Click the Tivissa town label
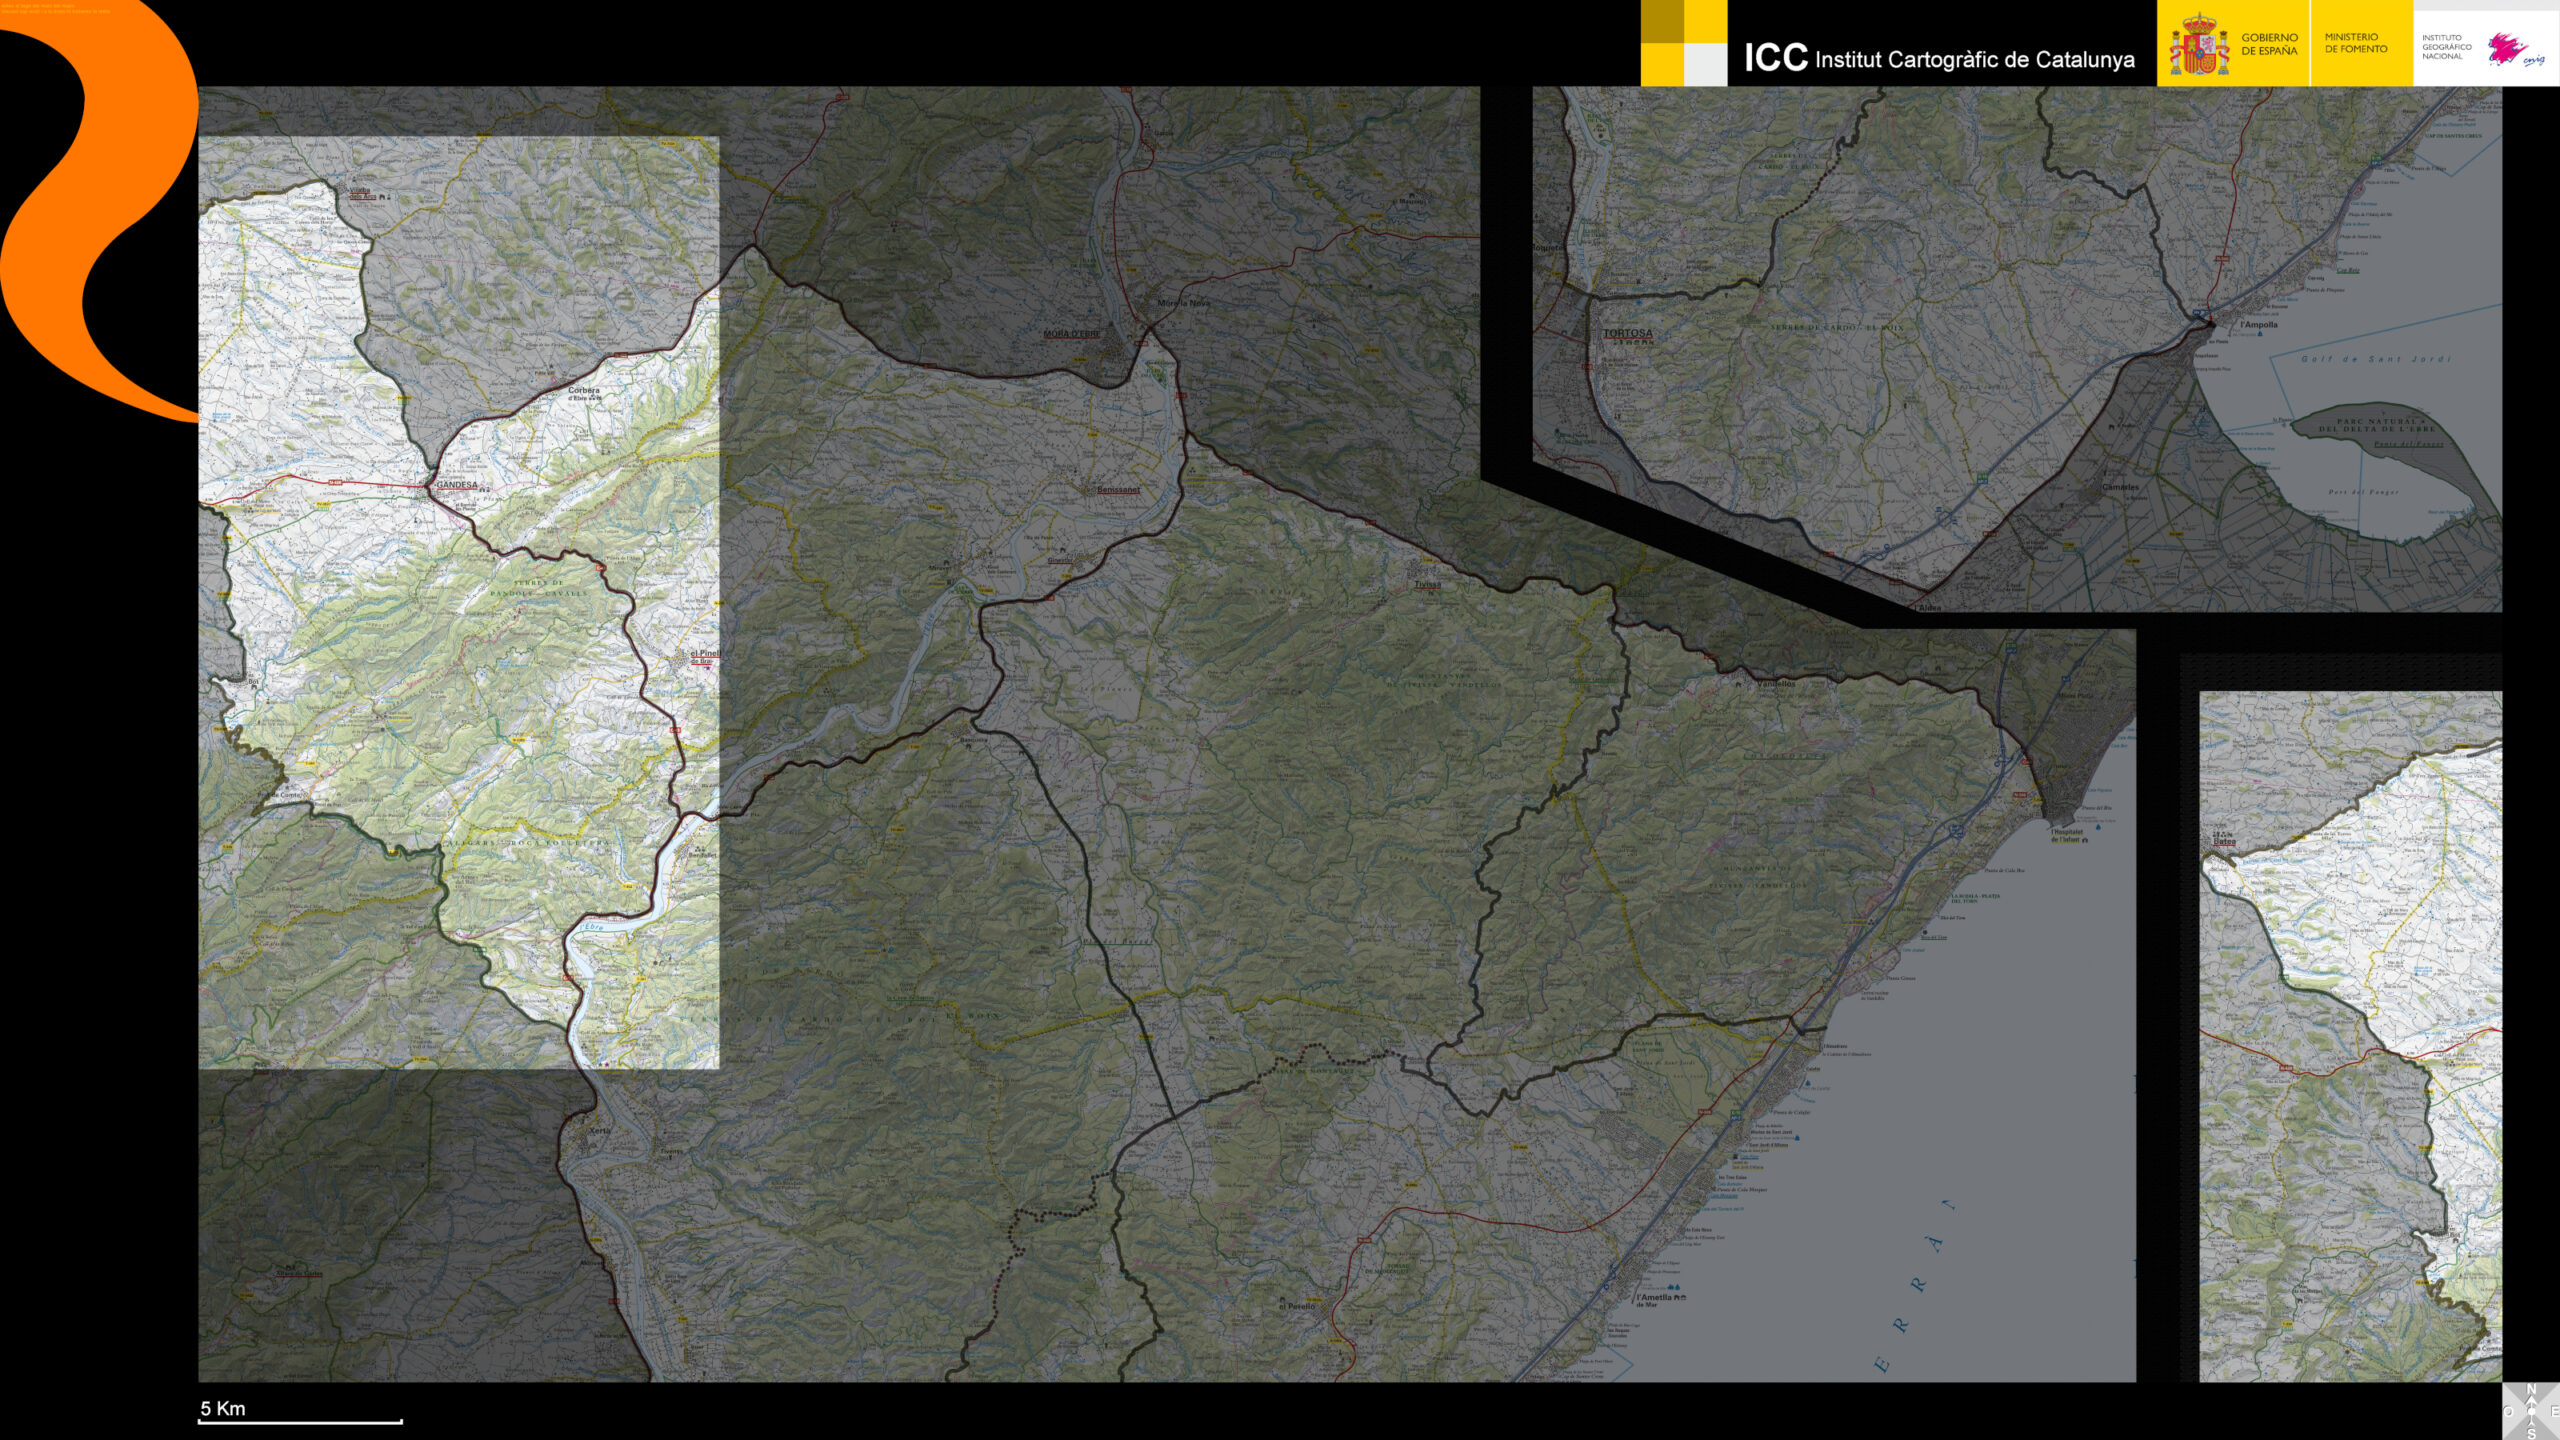Screen dimensions: 2560x1440 click(x=1427, y=585)
